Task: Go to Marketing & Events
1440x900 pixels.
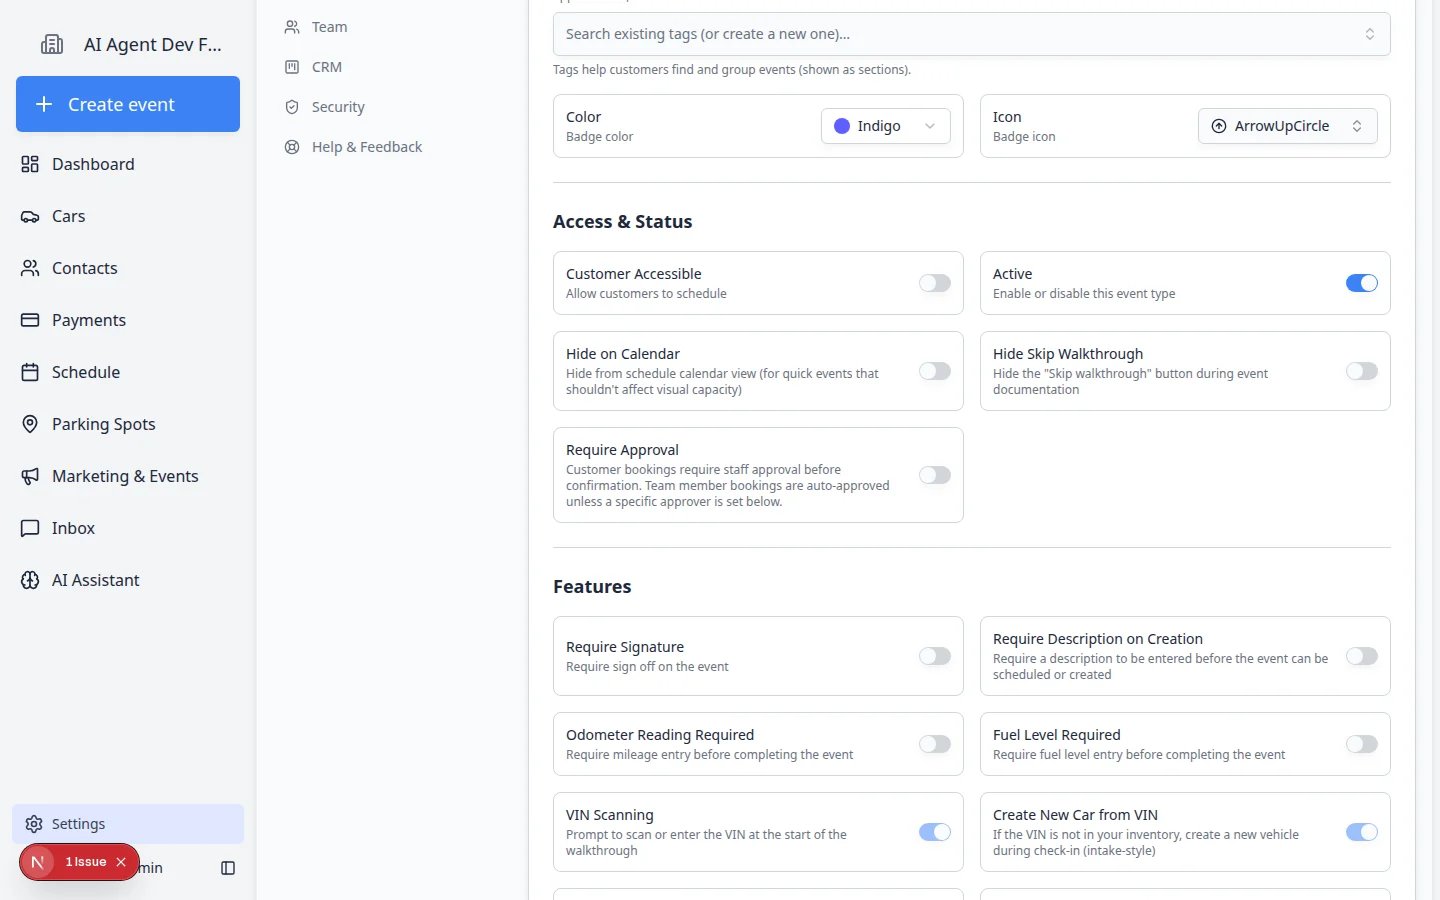Action: pyautogui.click(x=128, y=476)
